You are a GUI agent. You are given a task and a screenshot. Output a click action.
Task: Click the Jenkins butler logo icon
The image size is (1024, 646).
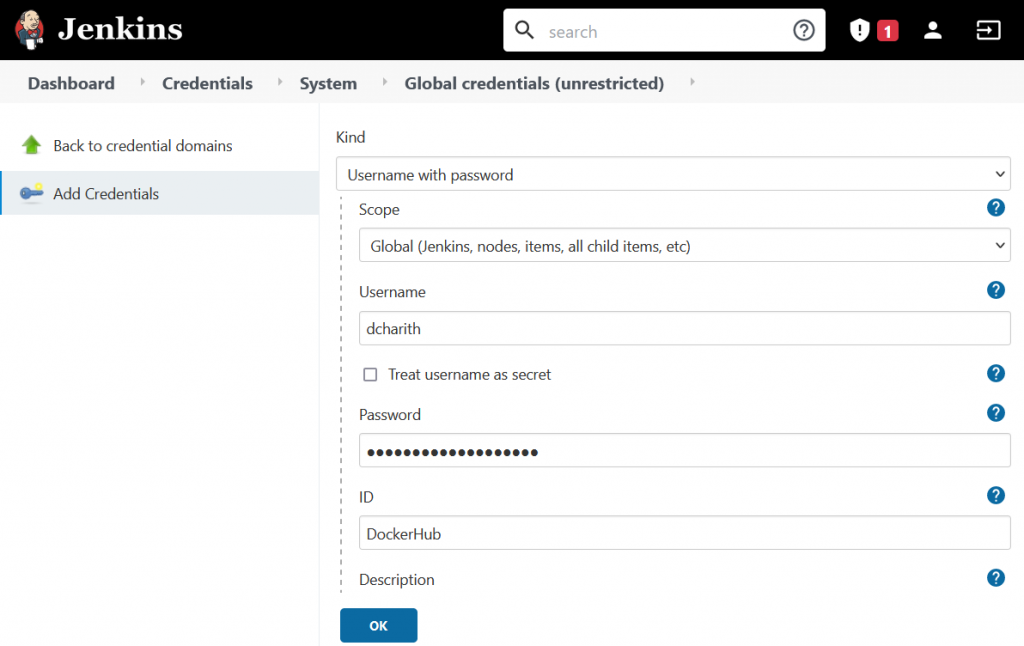tap(29, 29)
